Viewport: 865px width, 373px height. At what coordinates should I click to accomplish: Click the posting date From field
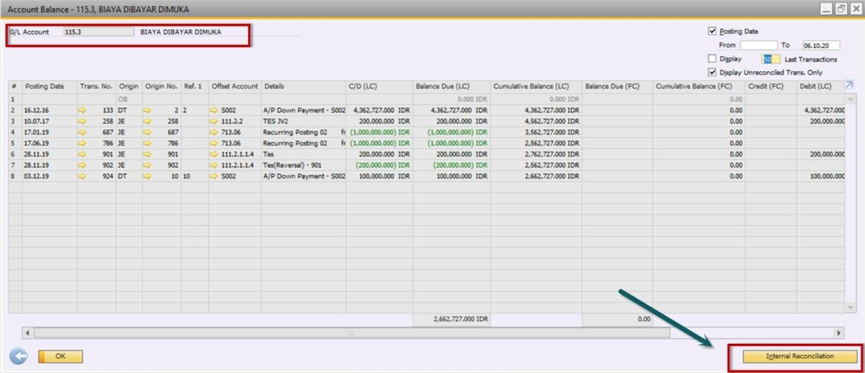(x=759, y=45)
